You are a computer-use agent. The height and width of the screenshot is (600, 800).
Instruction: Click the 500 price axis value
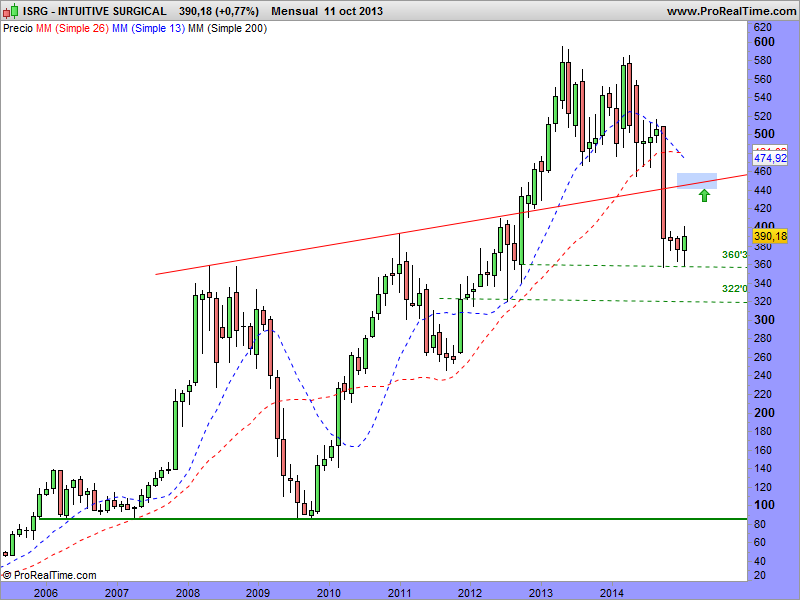pyautogui.click(x=764, y=134)
